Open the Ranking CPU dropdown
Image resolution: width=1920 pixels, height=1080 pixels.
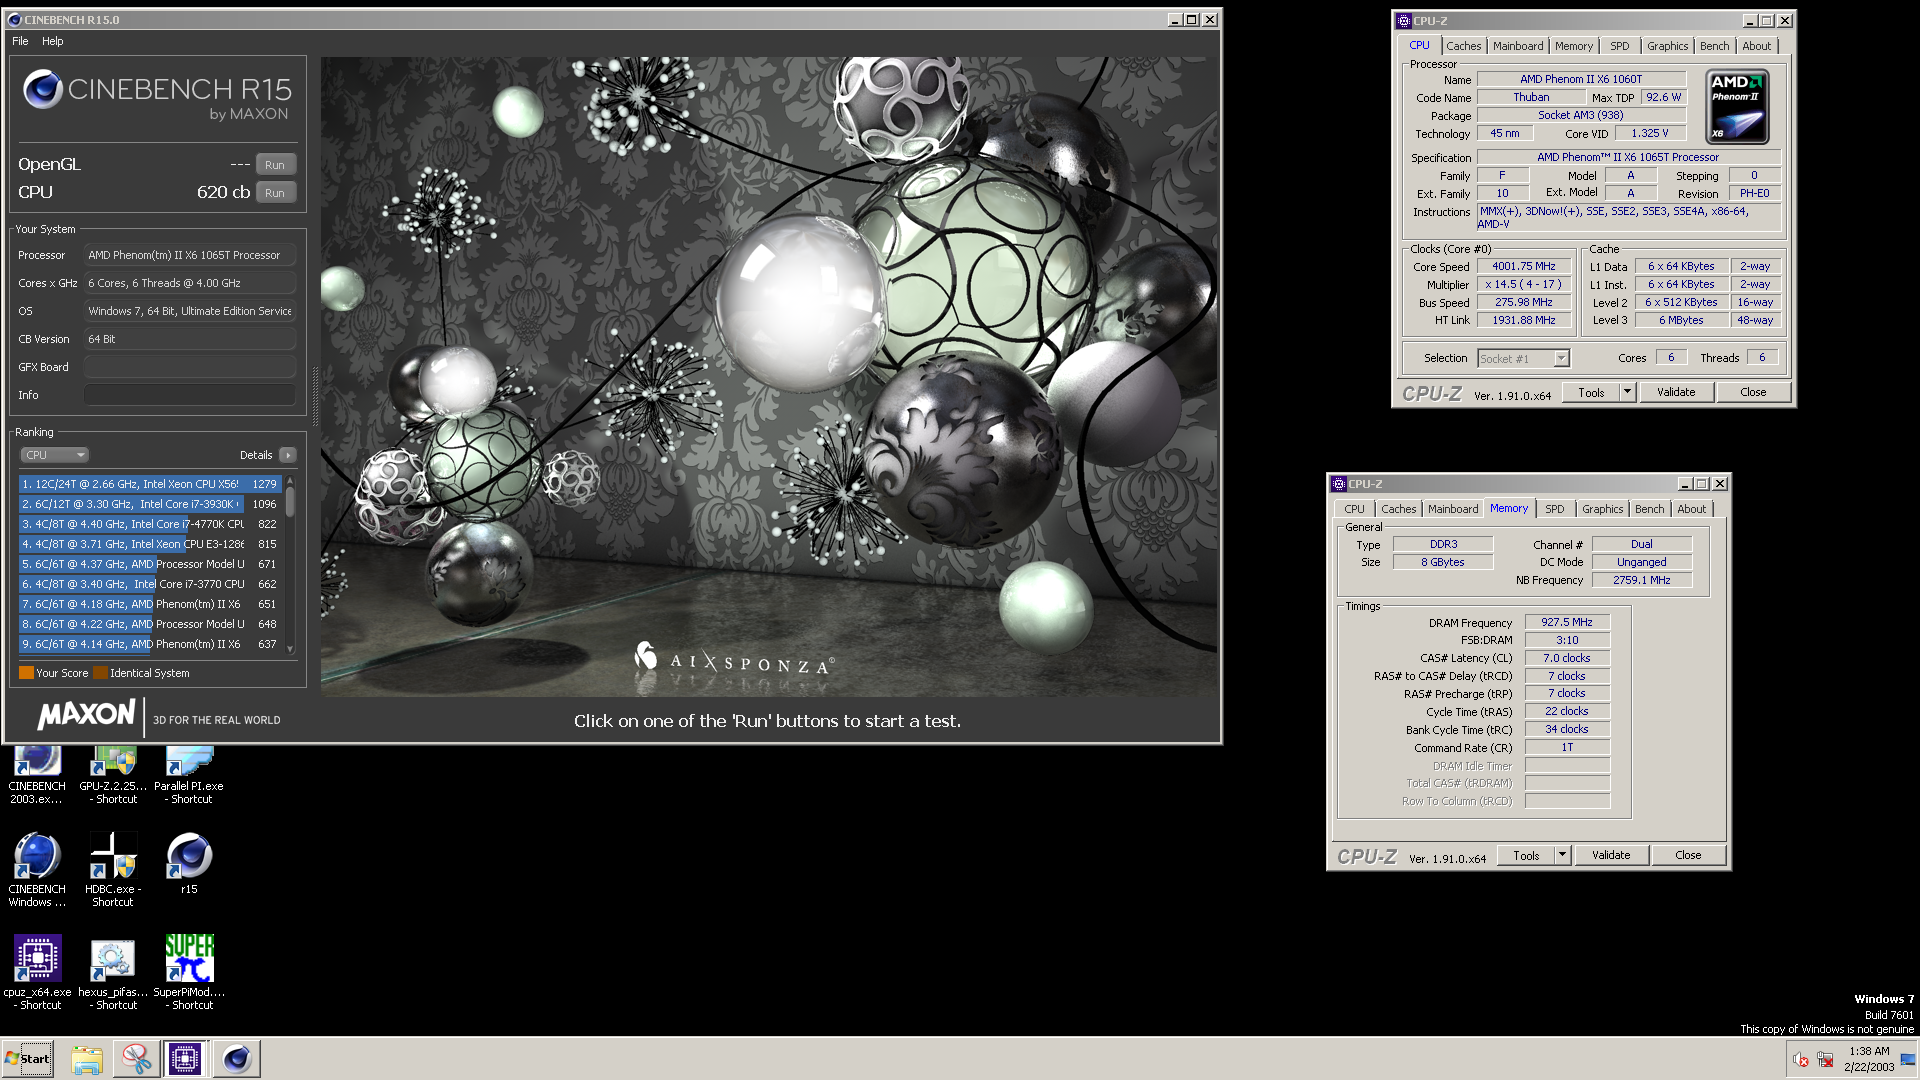(x=55, y=455)
